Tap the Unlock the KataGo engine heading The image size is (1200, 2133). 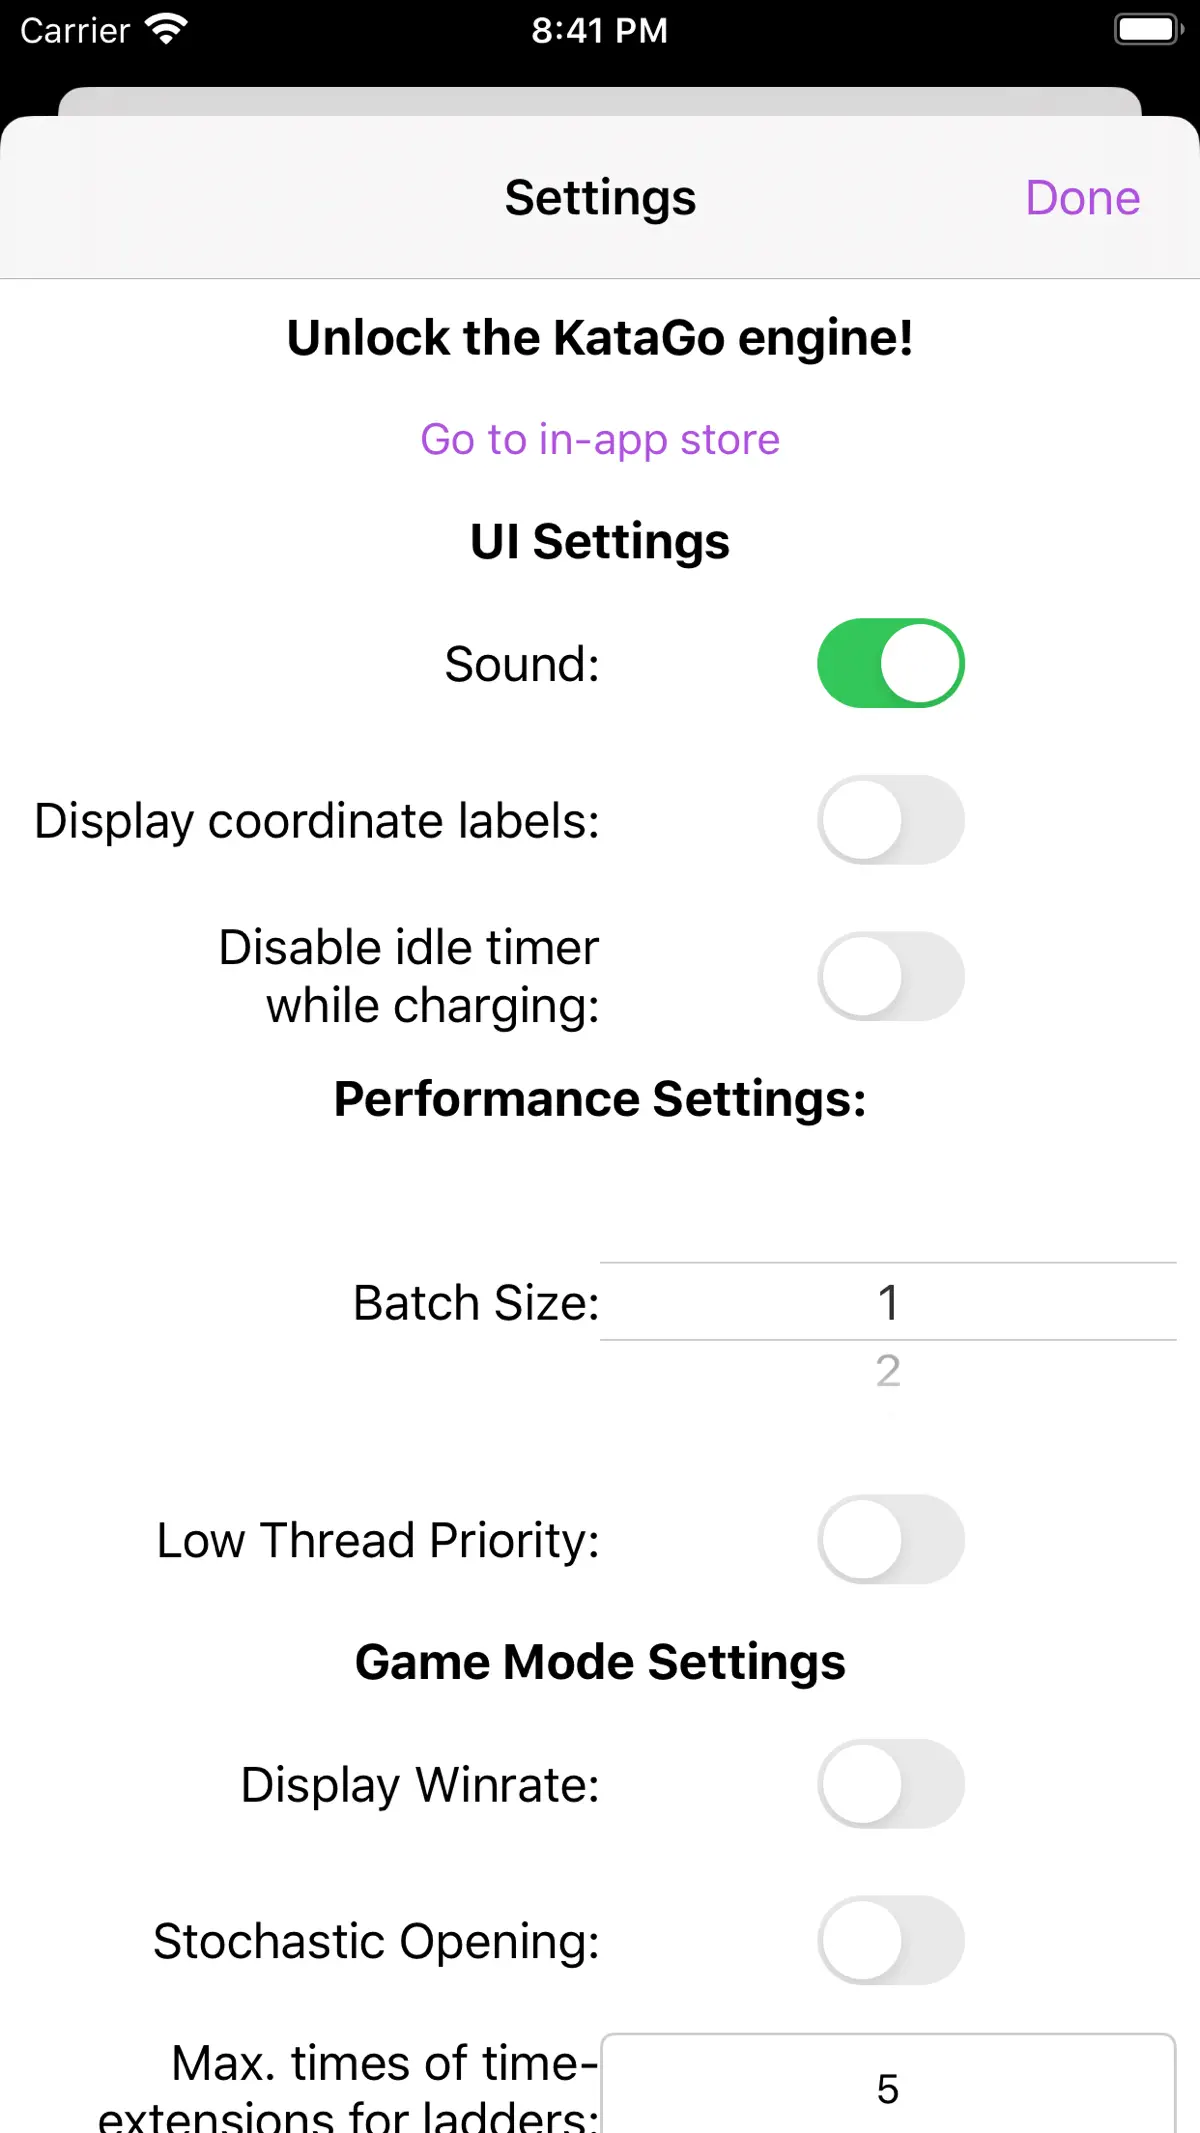[x=600, y=338]
